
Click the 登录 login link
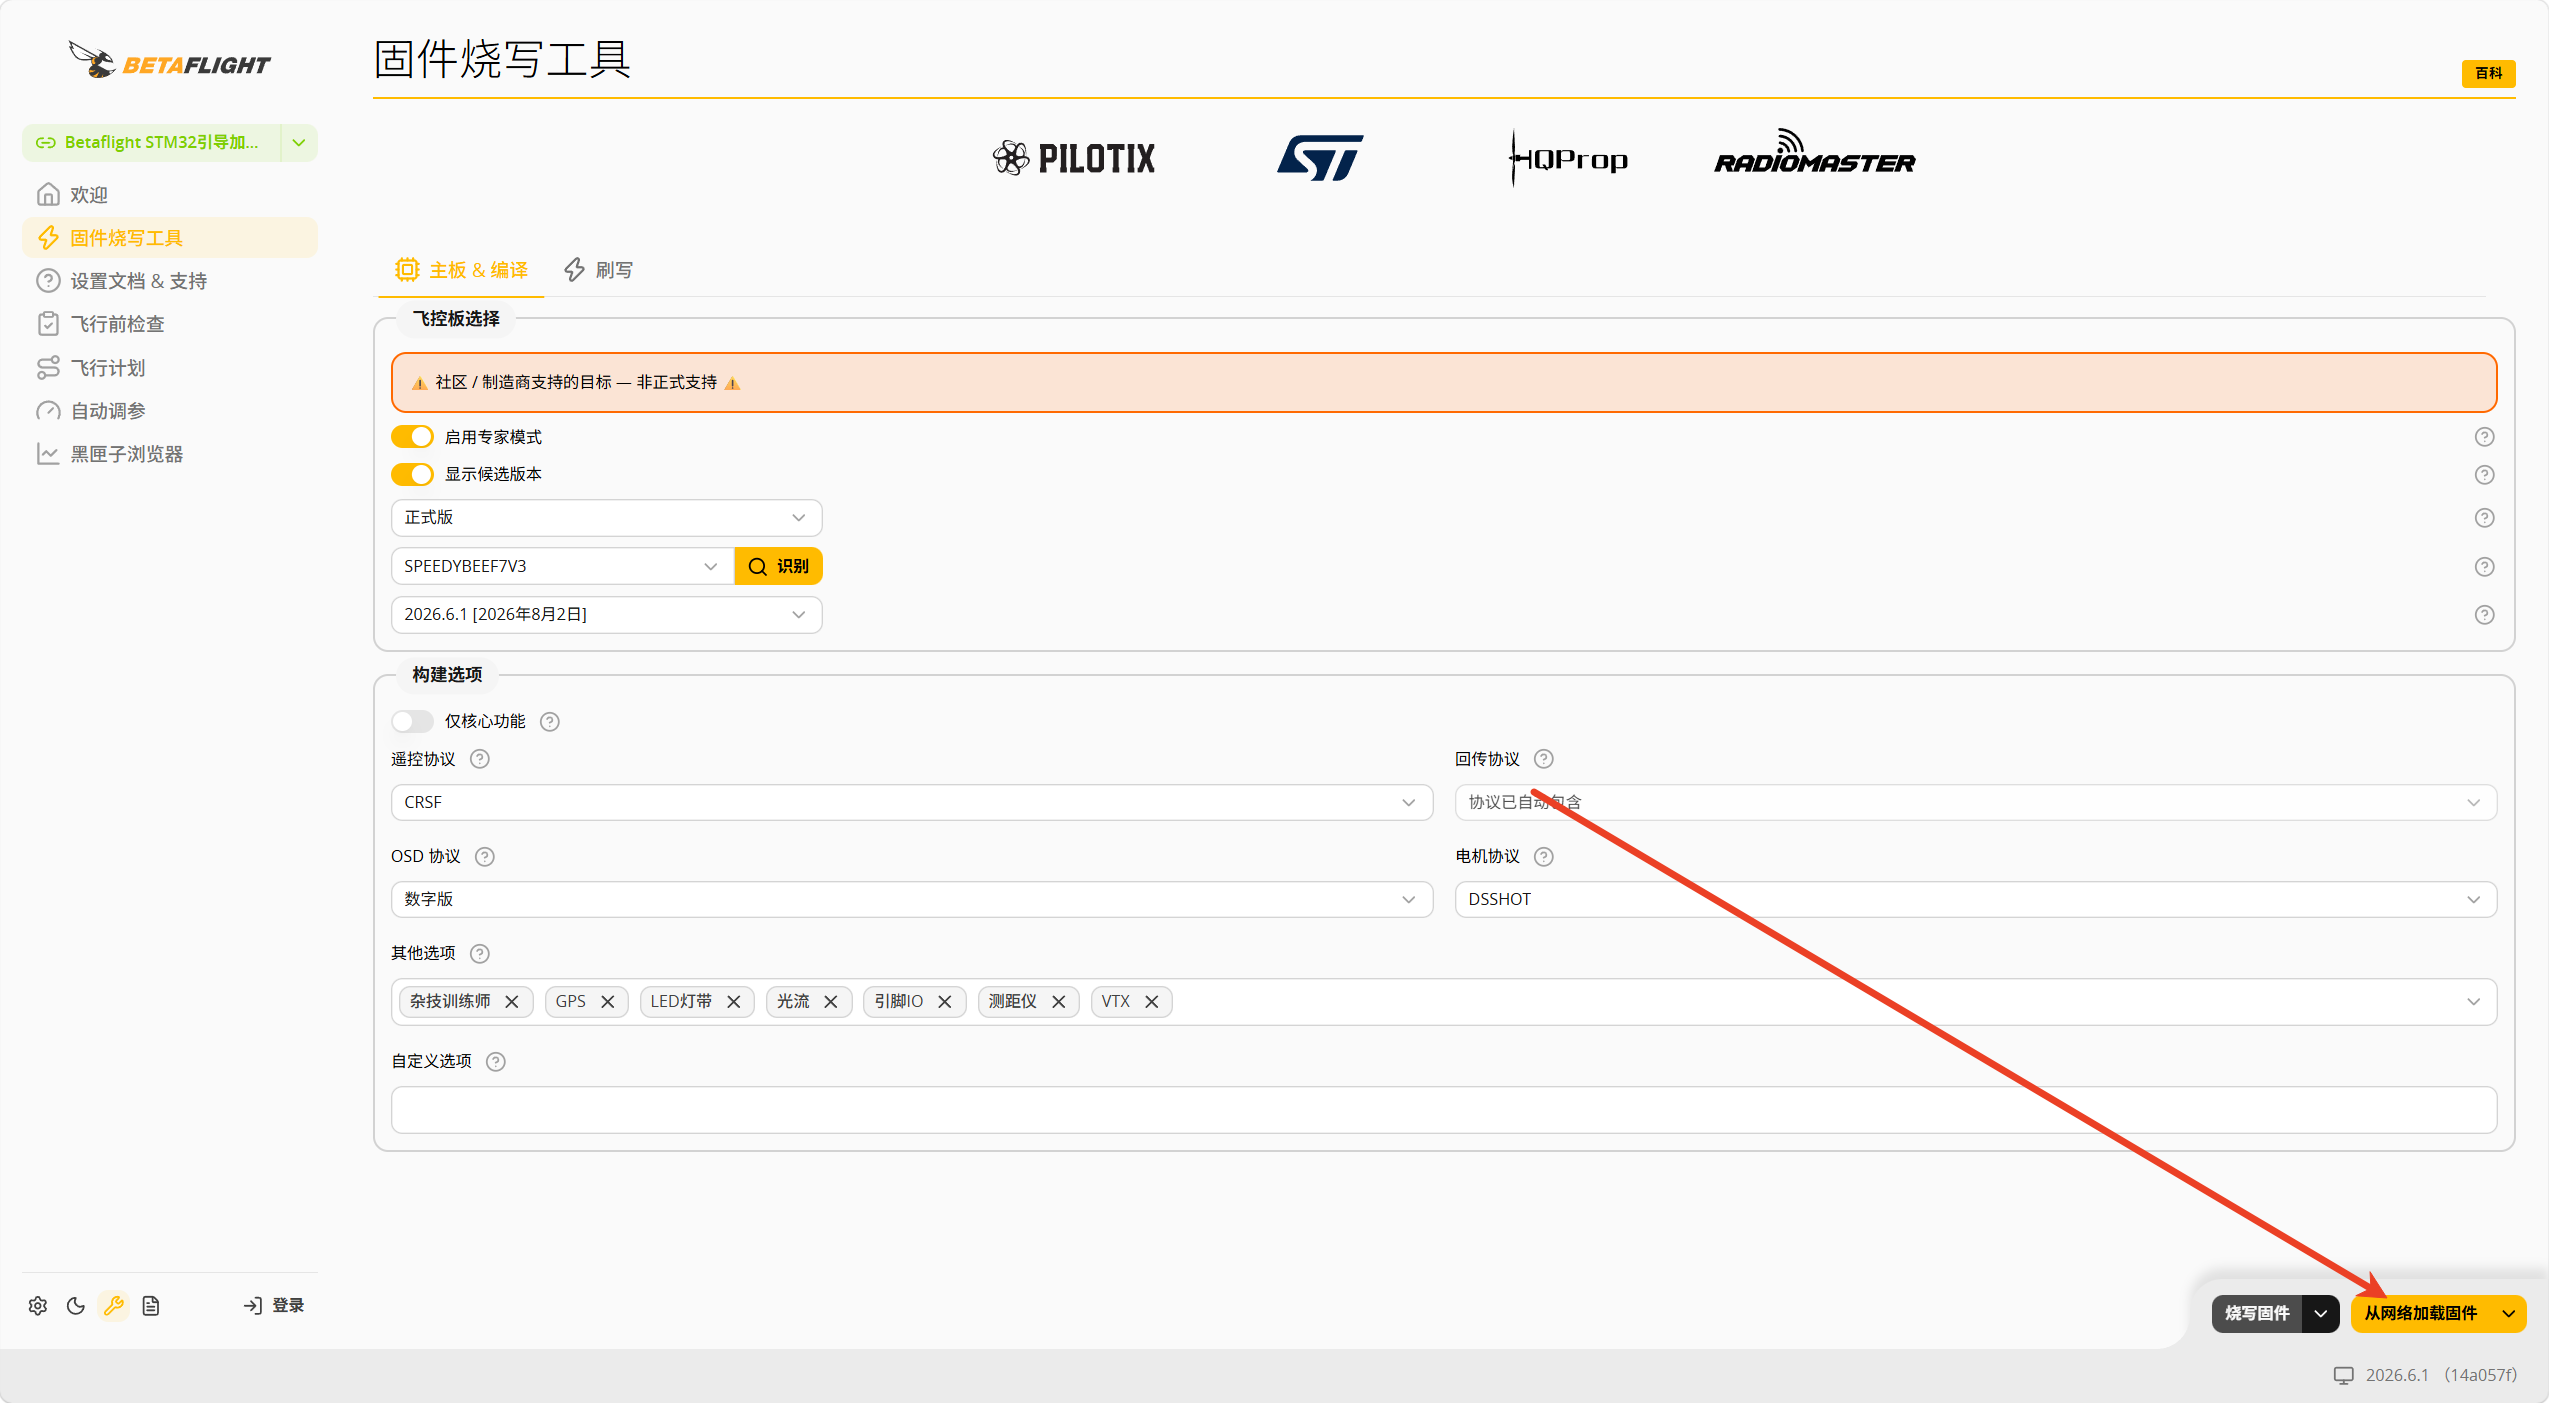tap(274, 1305)
